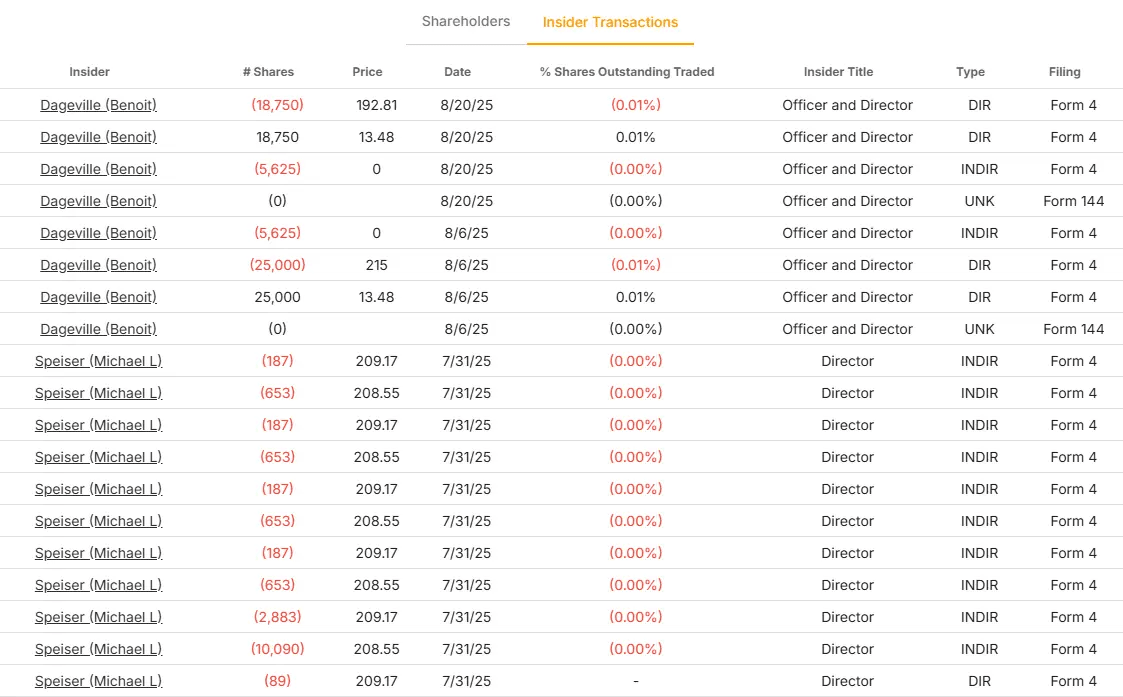Sort the table by Price header
This screenshot has width=1123, height=697.
coord(367,72)
